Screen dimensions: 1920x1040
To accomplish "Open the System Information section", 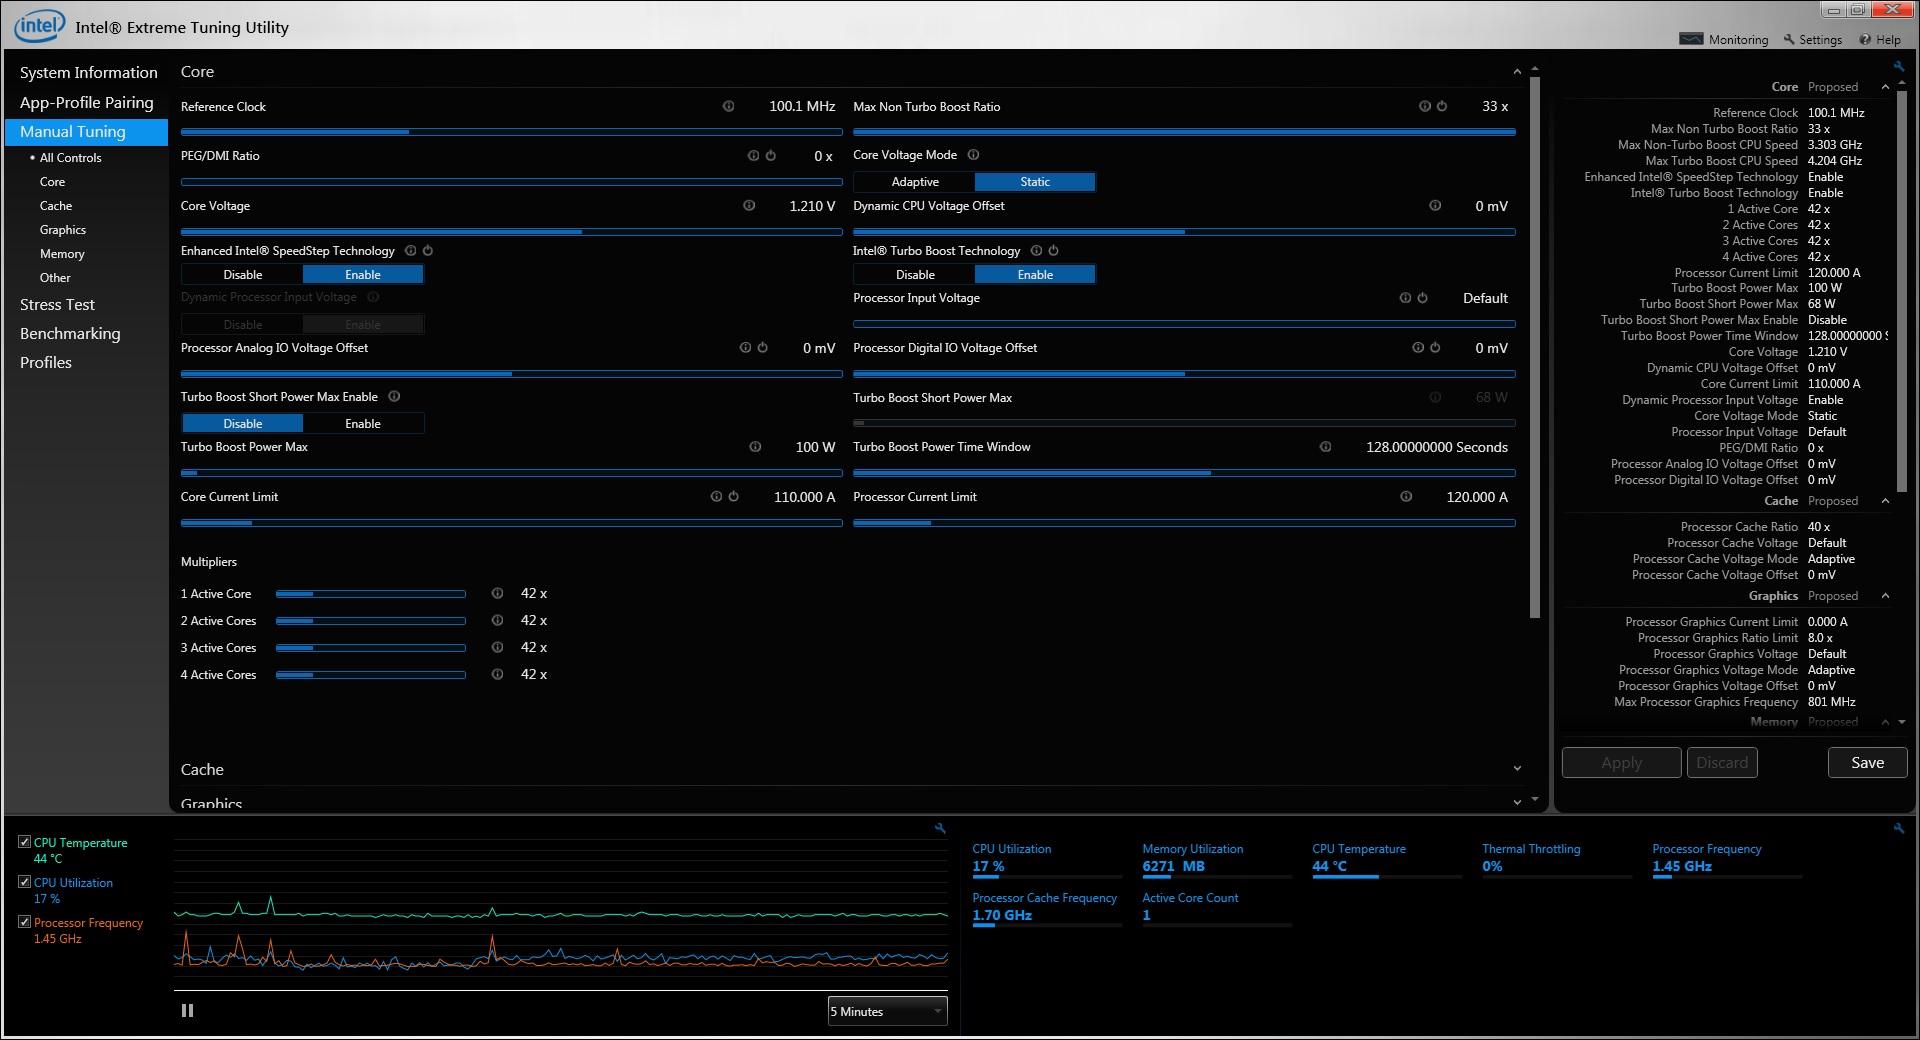I will coord(88,73).
